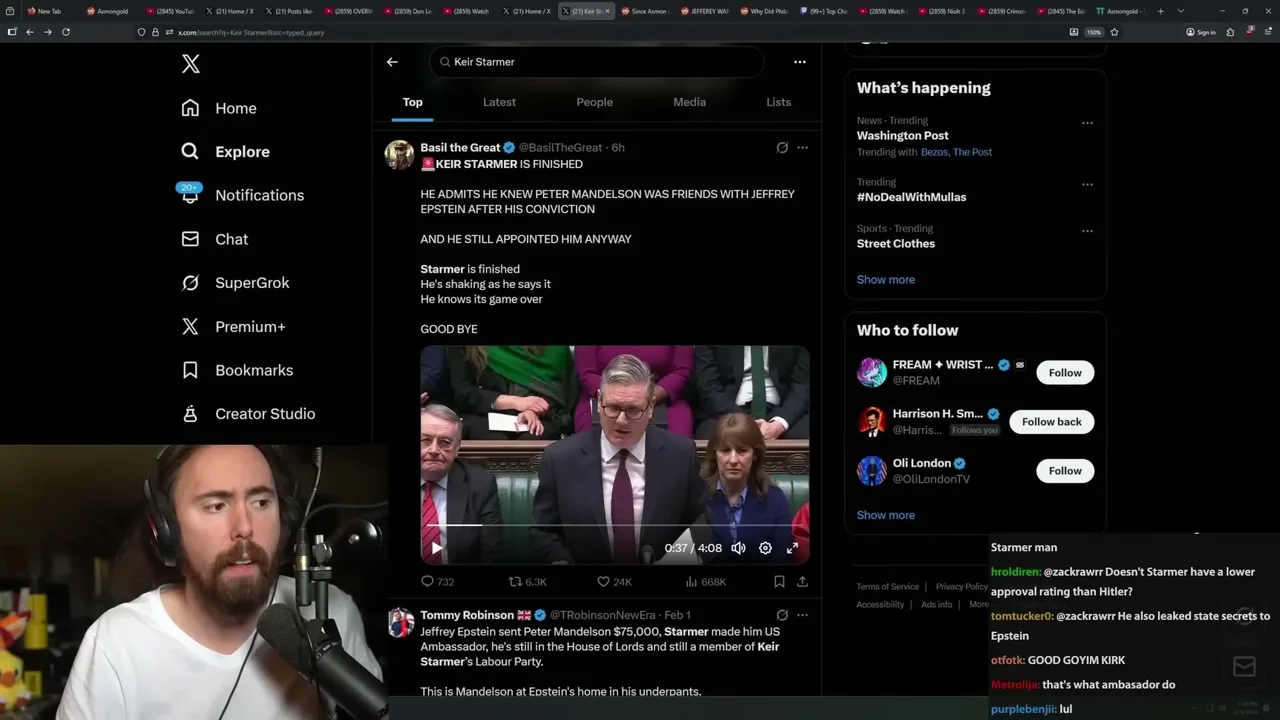Open more options for Washington Post trend
Image resolution: width=1280 pixels, height=720 pixels.
tap(1087, 123)
